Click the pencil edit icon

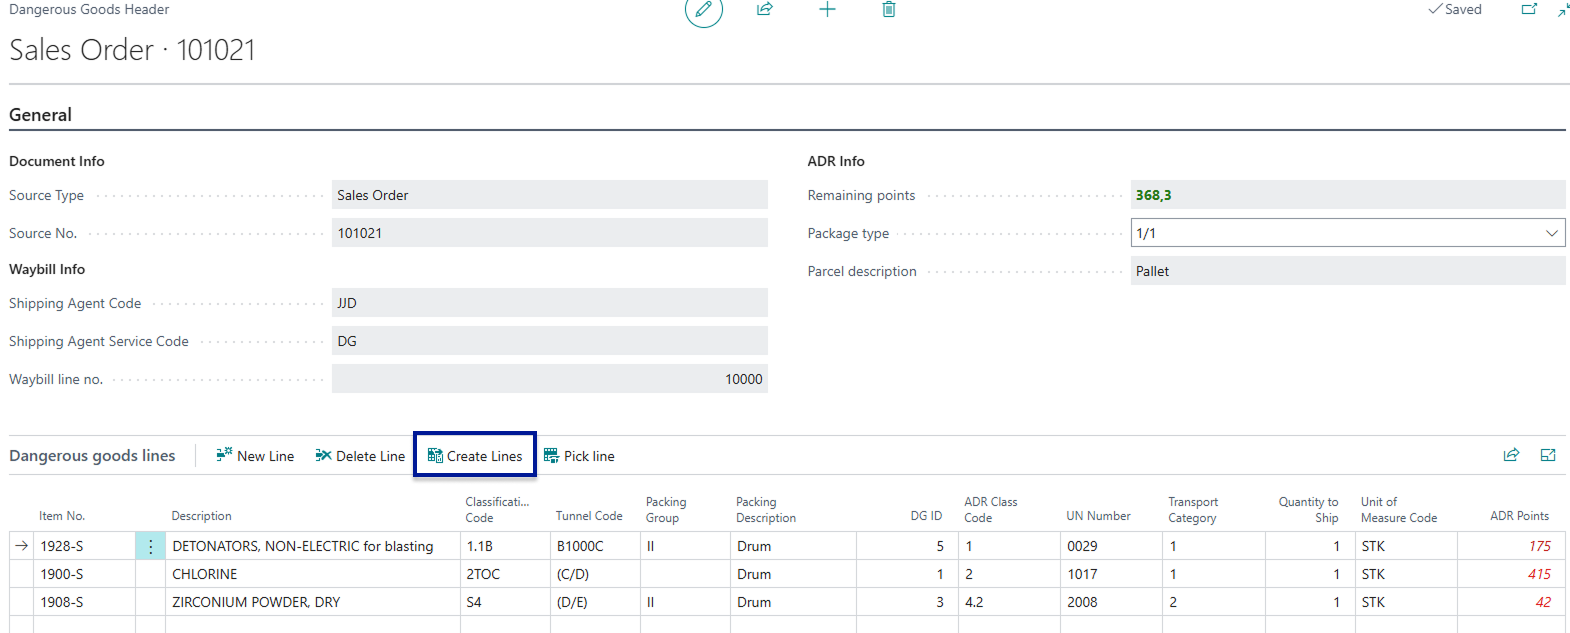point(703,10)
